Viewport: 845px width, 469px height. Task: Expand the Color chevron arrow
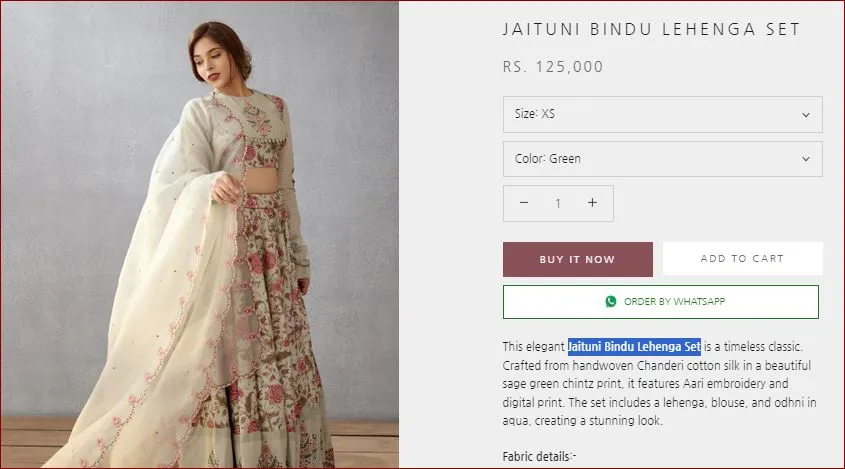(x=806, y=159)
